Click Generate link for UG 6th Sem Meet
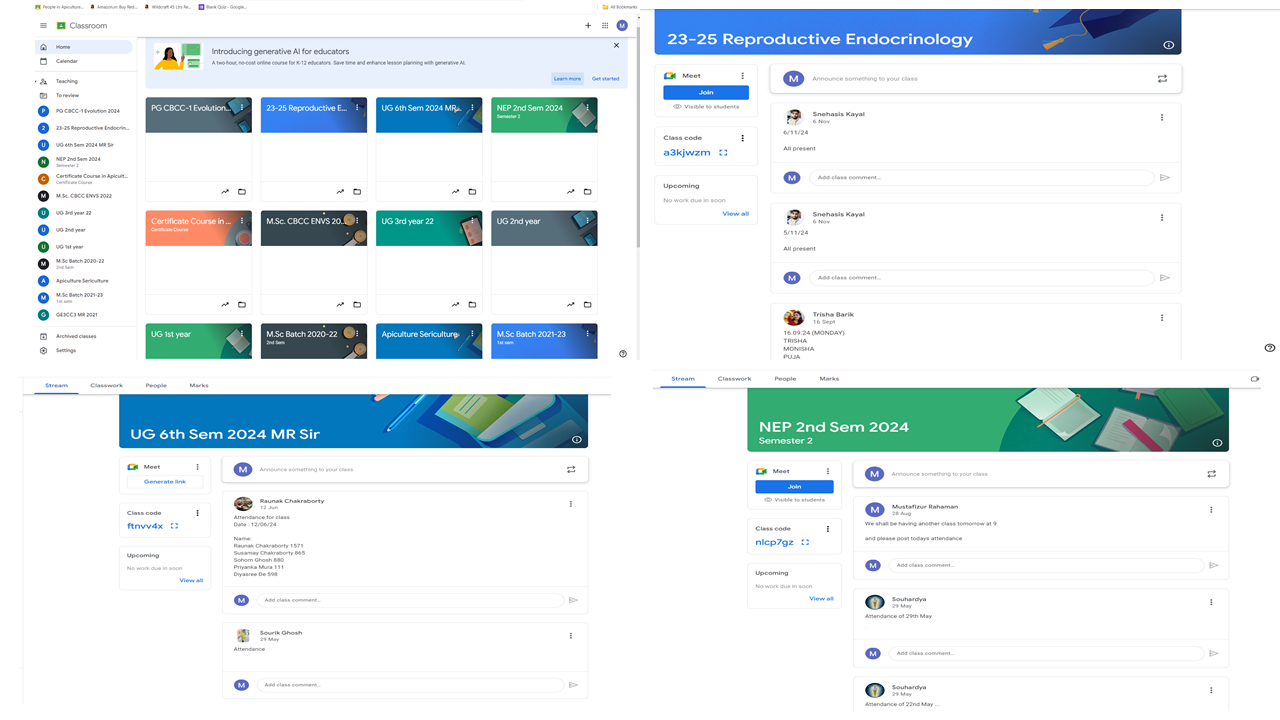This screenshot has height=720, width=1280. 165,482
